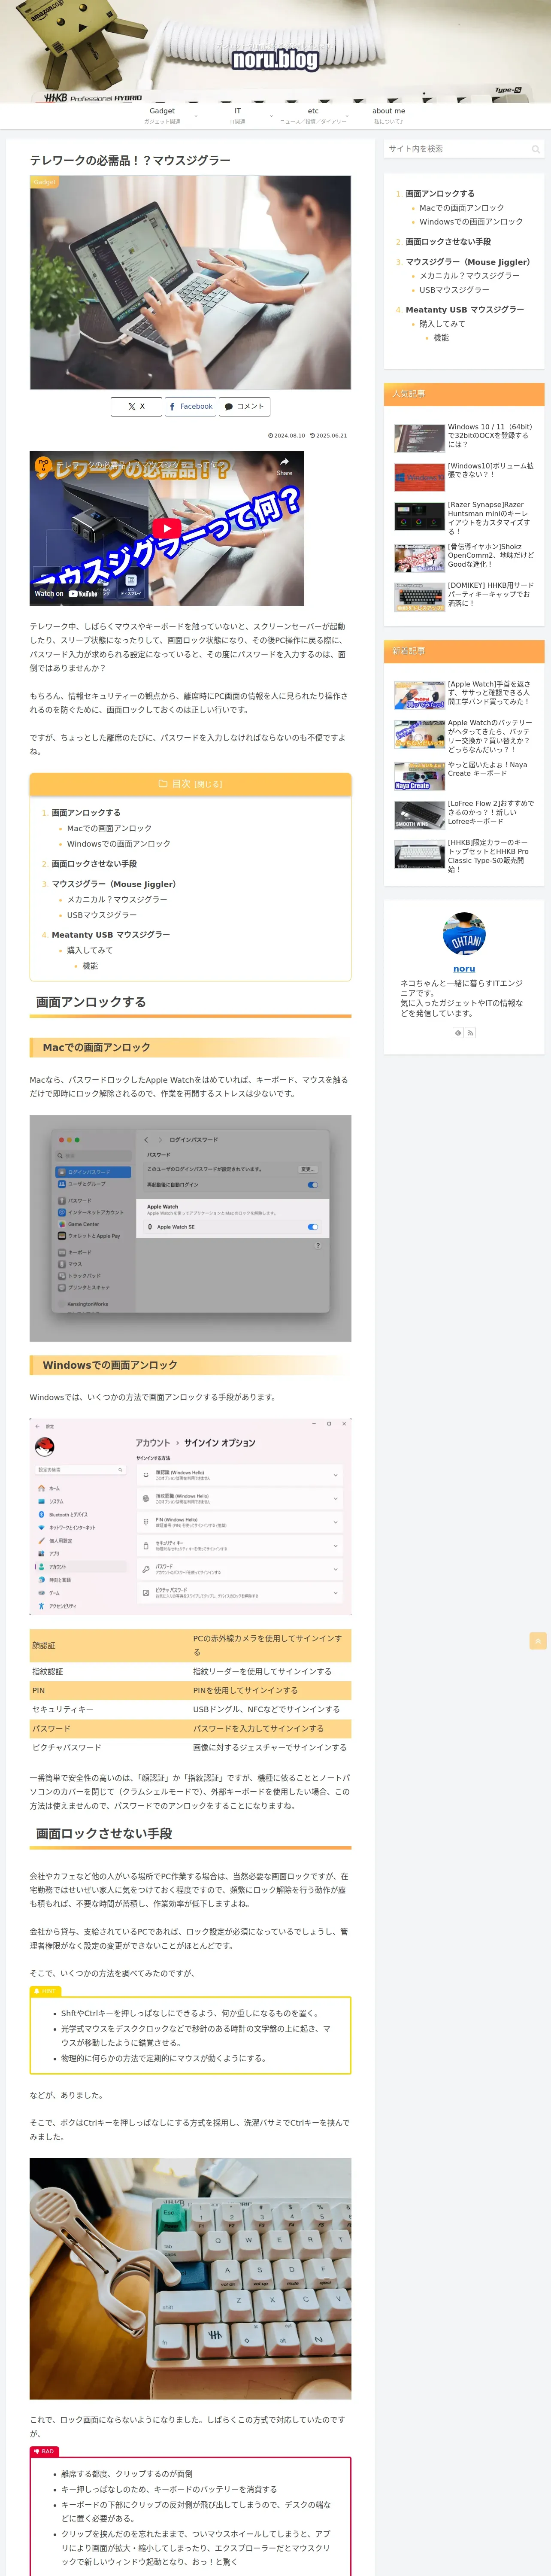This screenshot has width=551, height=2576.
Task: Click マウスジグラー(Mouse Jiggler) in the sidebar contents
Action: click(468, 262)
